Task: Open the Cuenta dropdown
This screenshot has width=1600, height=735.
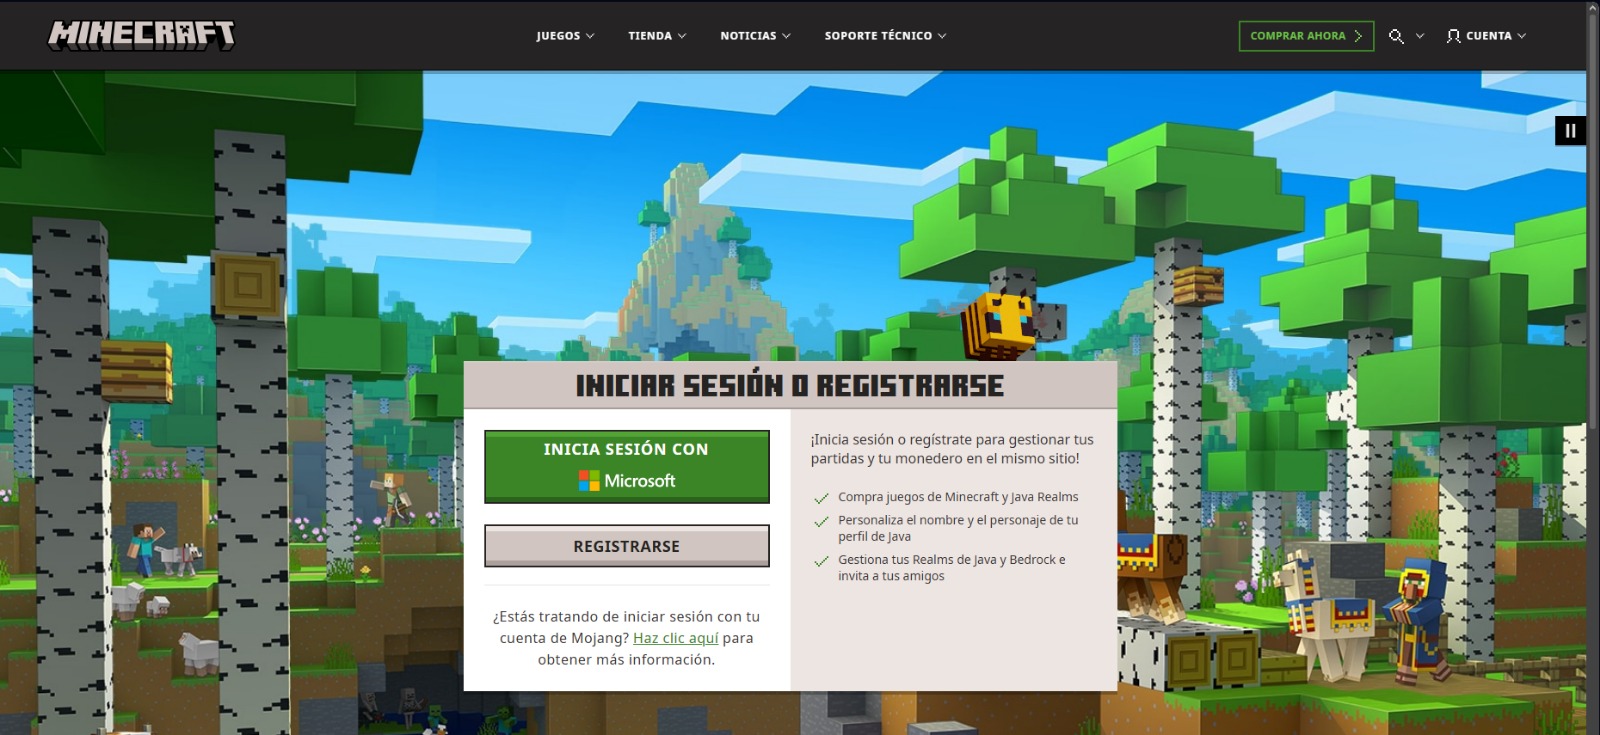Action: [1486, 36]
